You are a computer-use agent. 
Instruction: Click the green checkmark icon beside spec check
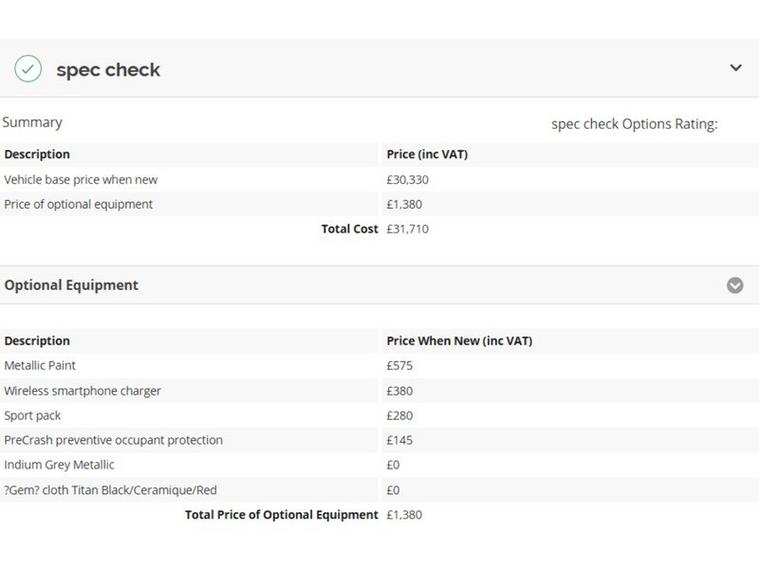coord(28,69)
